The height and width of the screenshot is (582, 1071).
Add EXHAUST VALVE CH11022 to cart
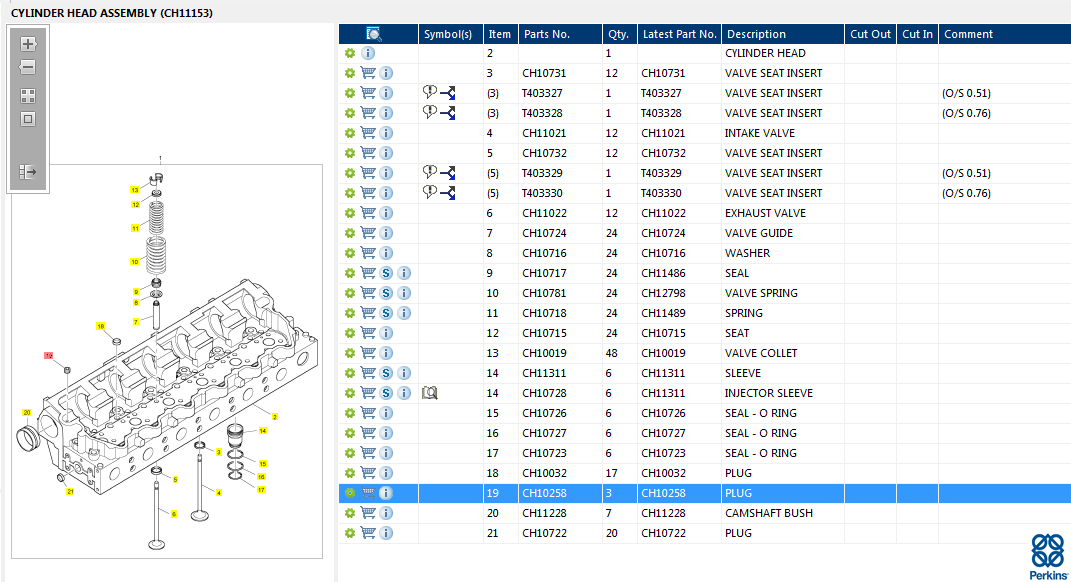pyautogui.click(x=368, y=213)
